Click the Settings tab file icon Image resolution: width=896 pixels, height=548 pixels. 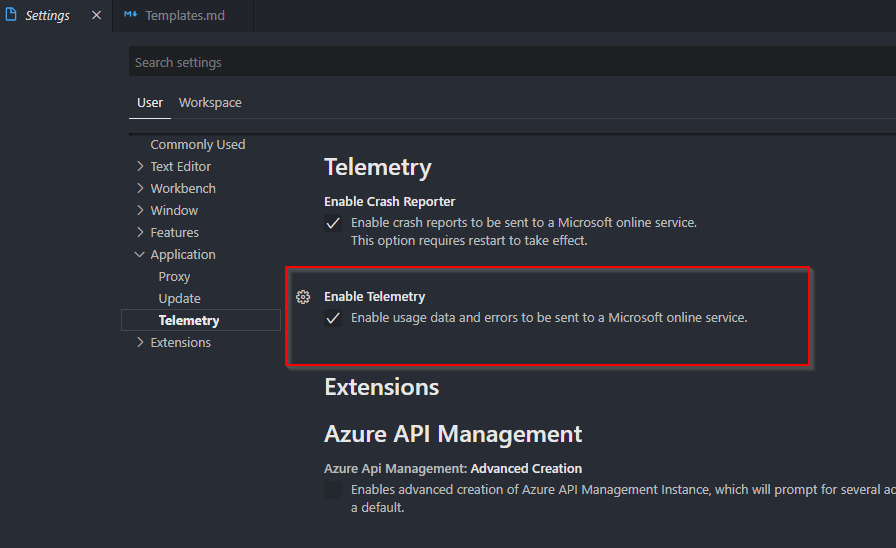(x=11, y=15)
